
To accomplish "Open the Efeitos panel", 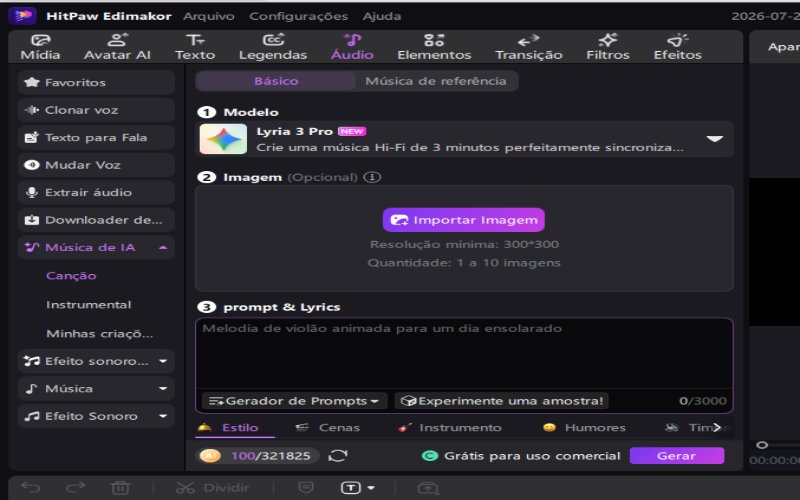I will coord(678,47).
